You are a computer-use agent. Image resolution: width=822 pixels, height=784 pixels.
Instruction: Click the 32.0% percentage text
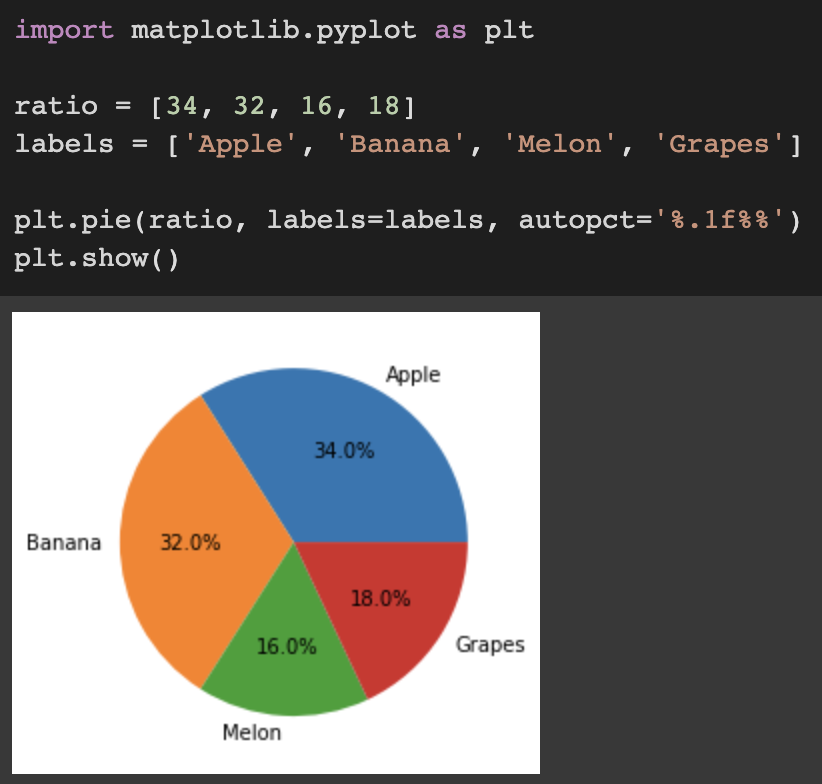(x=190, y=543)
